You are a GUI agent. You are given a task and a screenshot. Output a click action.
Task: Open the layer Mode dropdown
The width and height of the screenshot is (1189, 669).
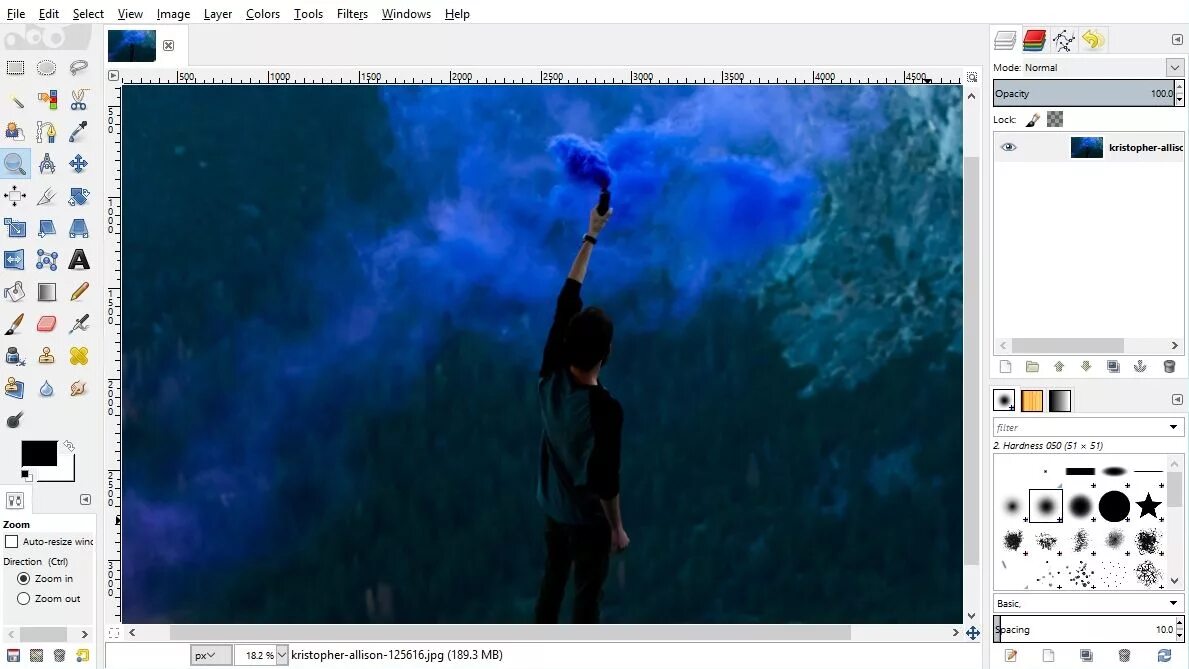coord(1175,68)
